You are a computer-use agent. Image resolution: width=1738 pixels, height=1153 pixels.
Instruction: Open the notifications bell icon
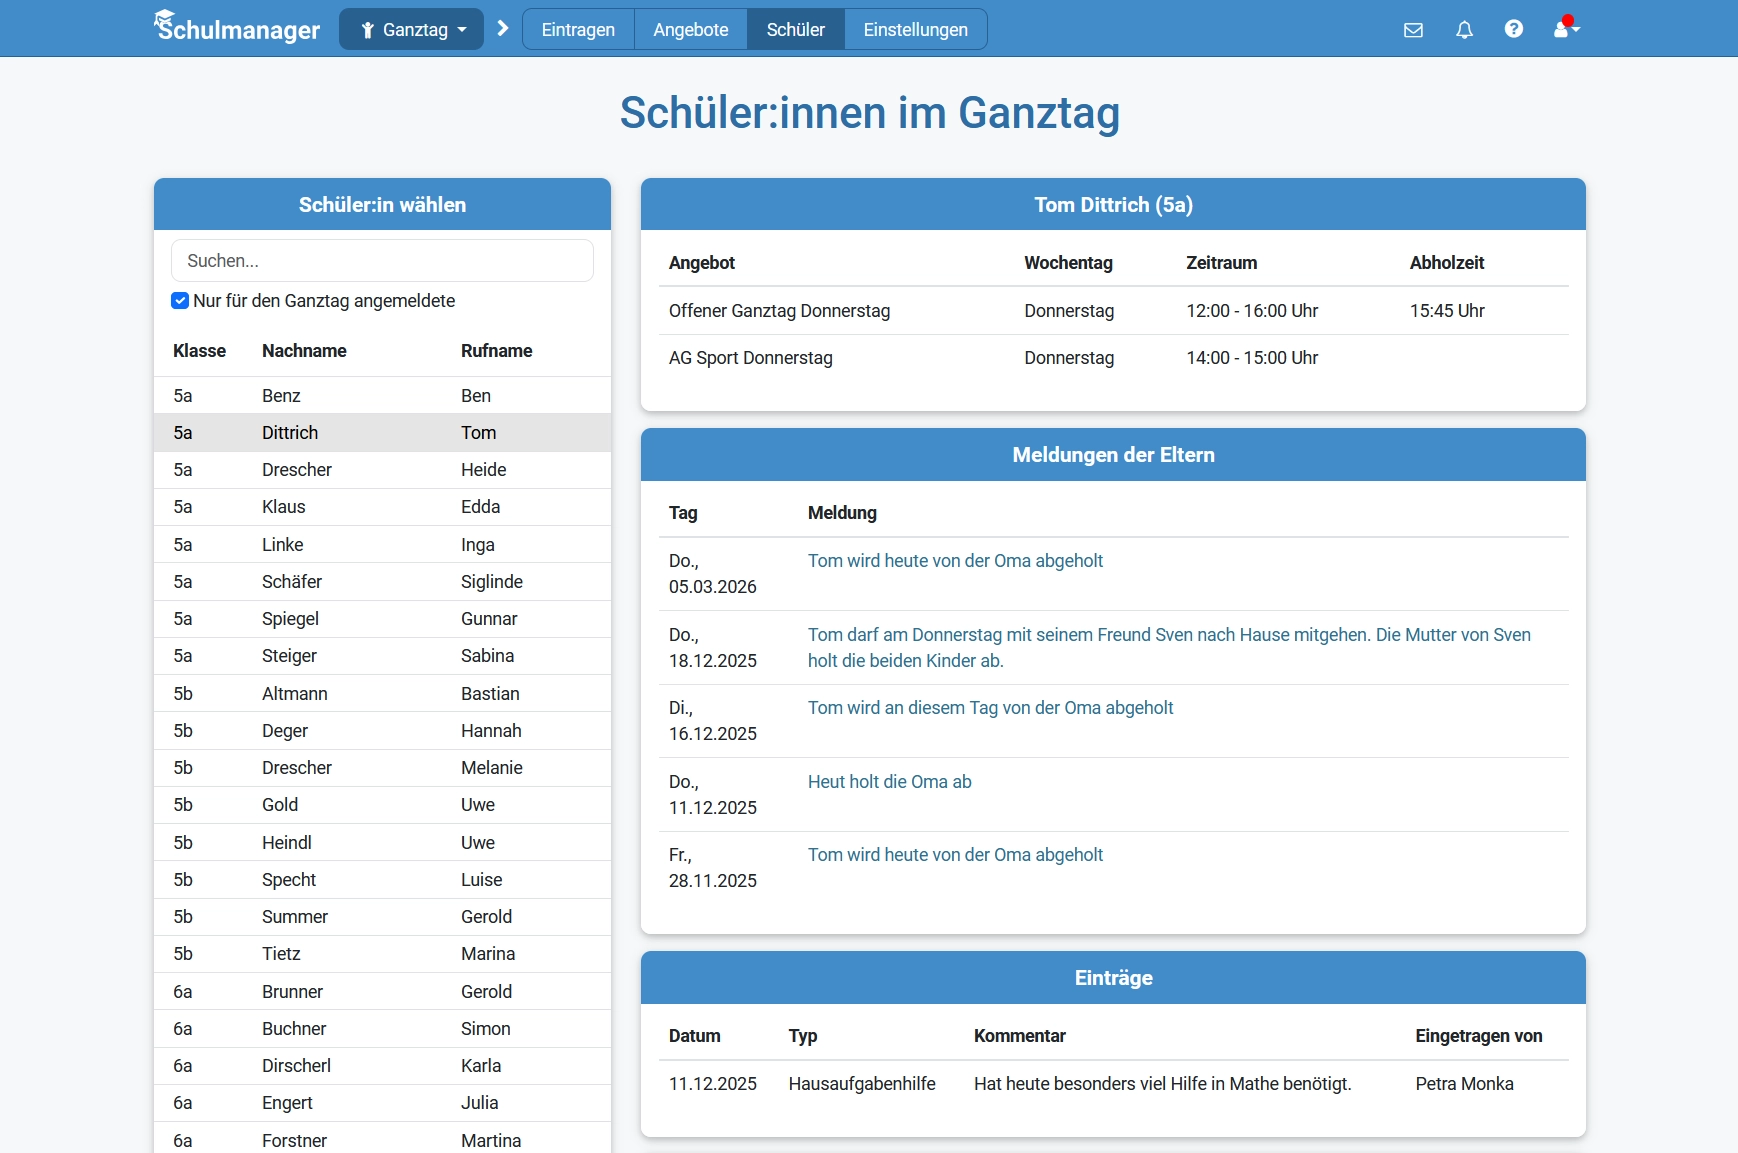pyautogui.click(x=1464, y=30)
